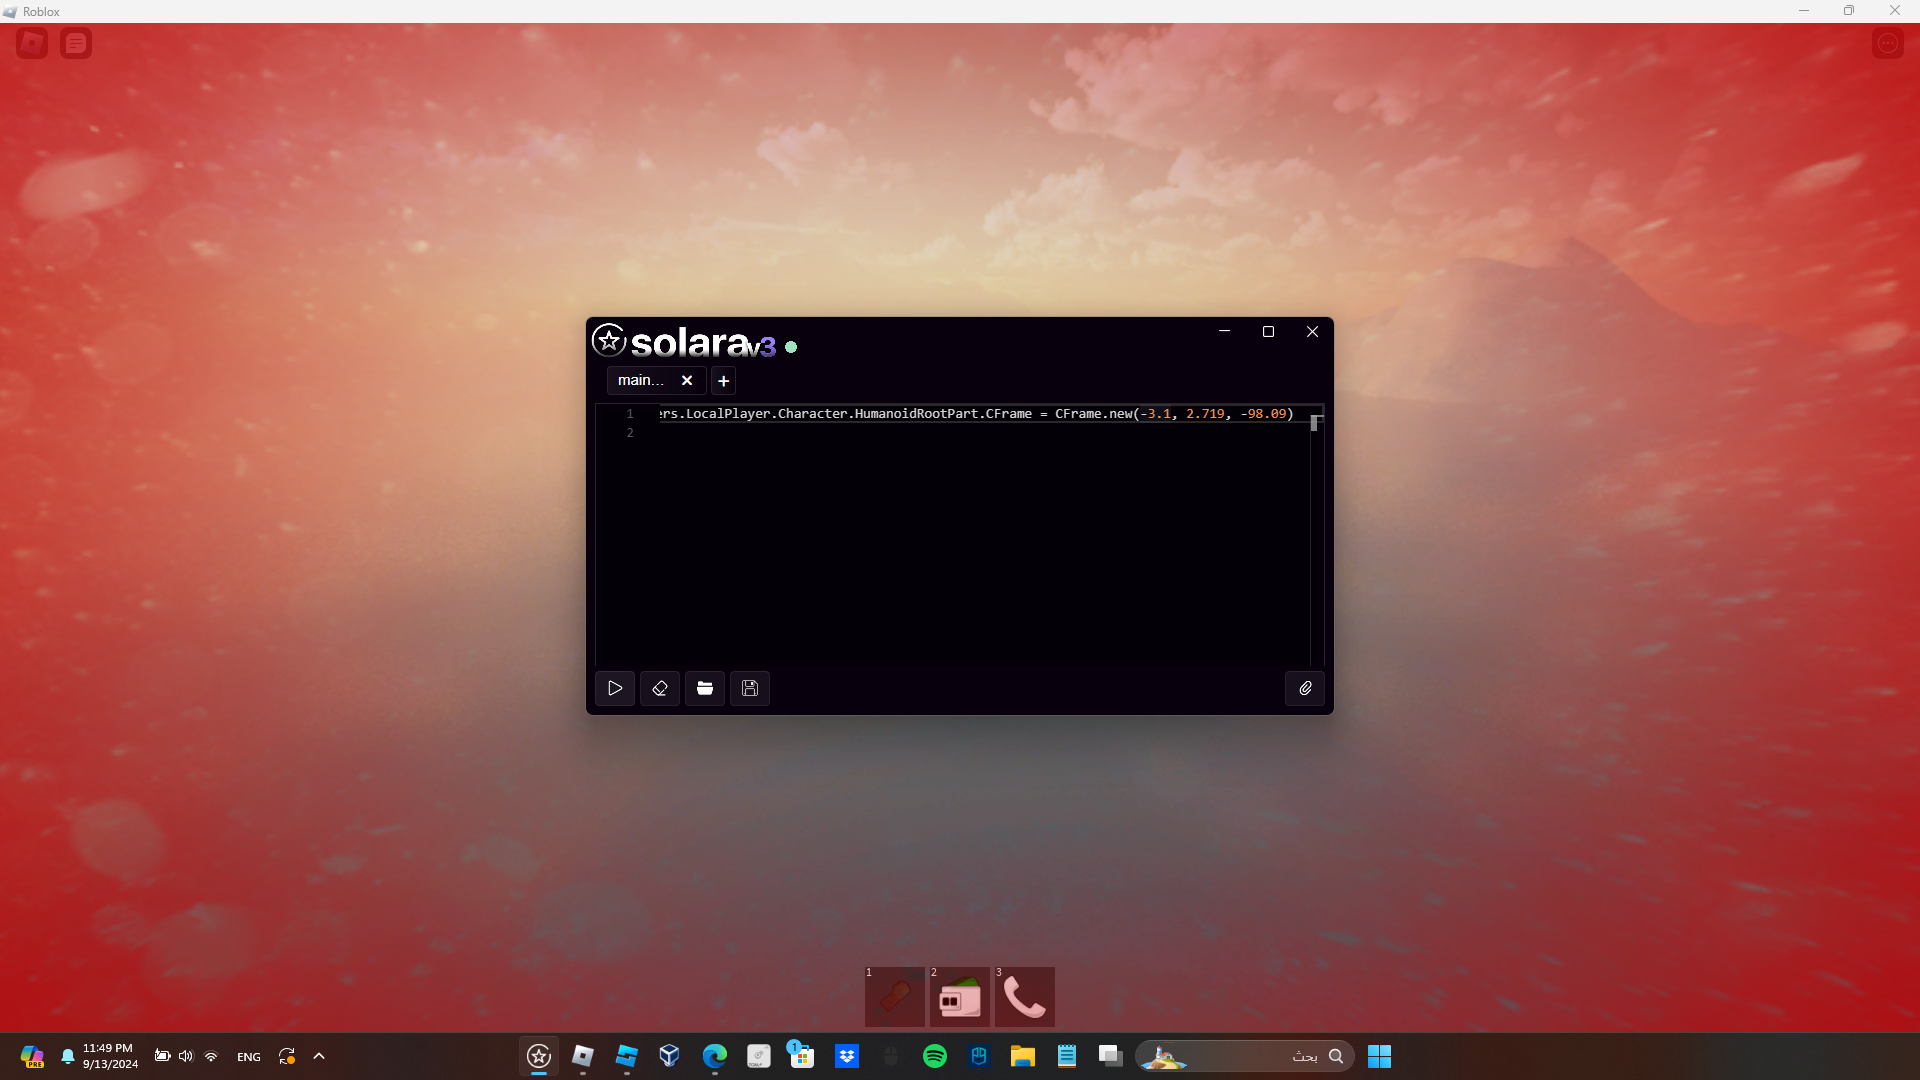Save the script with the floppy disk icon
1920x1080 pixels.
(x=750, y=688)
